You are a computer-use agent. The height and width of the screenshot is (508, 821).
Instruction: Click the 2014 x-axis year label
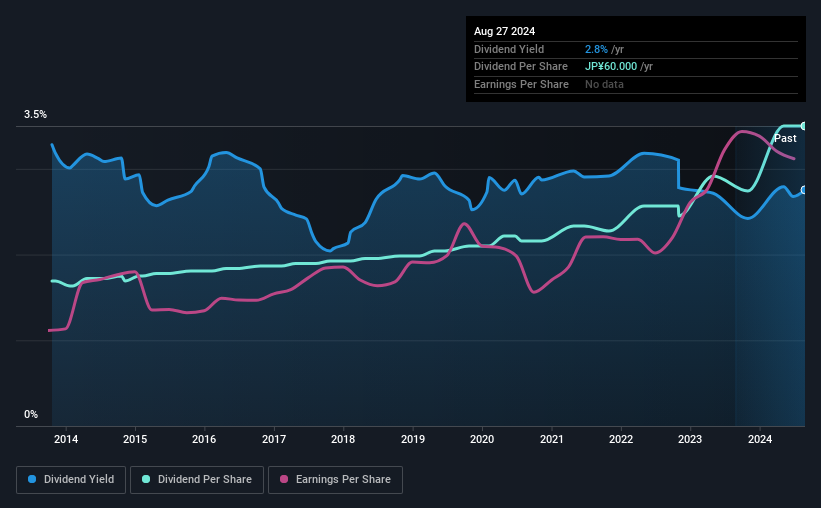(x=66, y=439)
